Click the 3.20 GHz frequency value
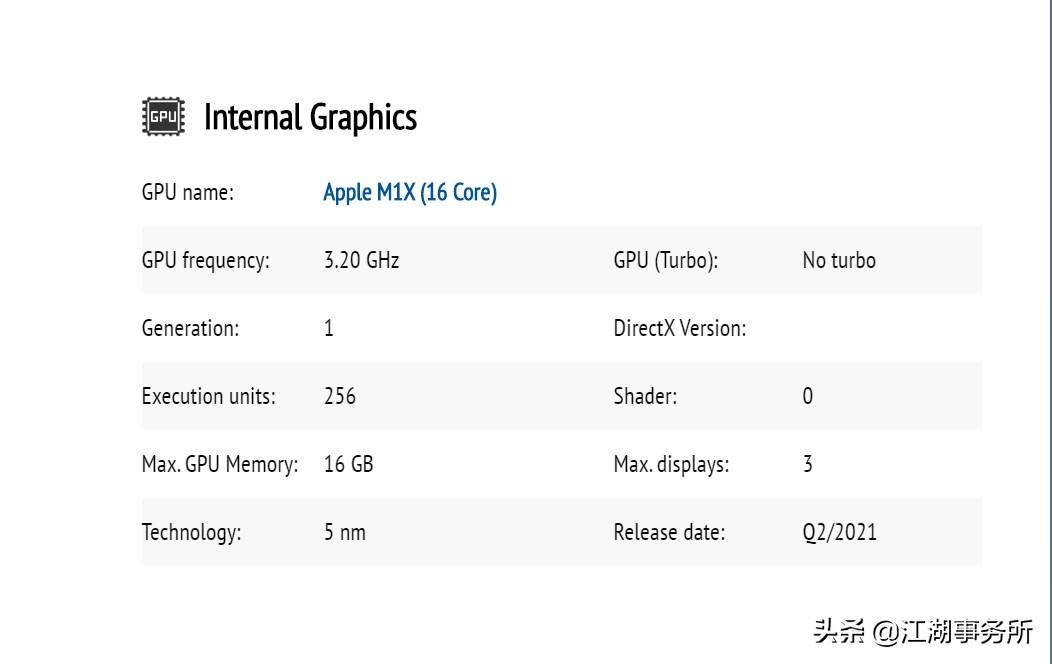The height and width of the screenshot is (664, 1052). [x=362, y=260]
